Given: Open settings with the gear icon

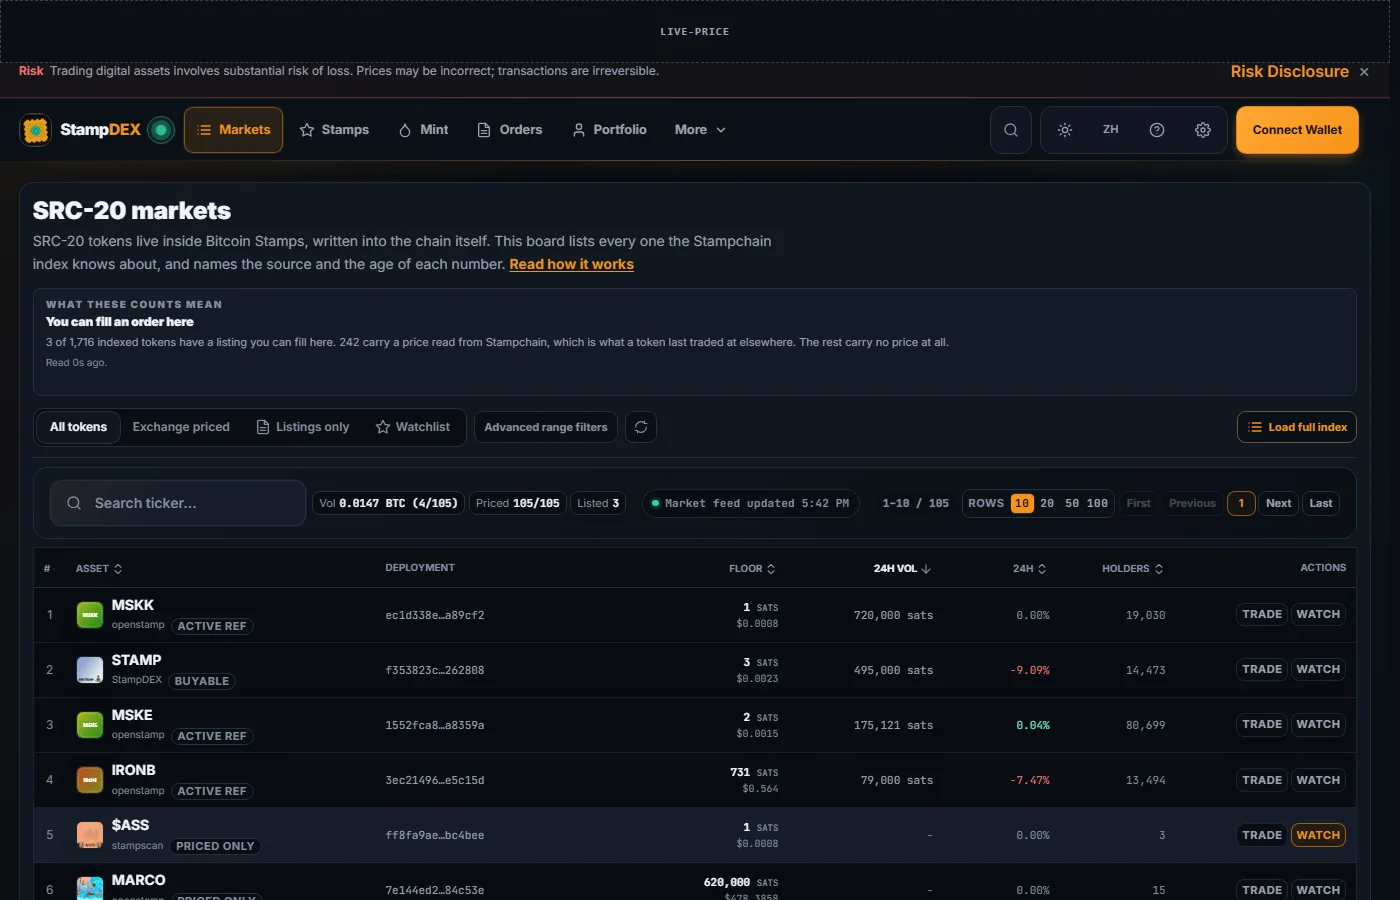Looking at the screenshot, I should click(x=1203, y=130).
